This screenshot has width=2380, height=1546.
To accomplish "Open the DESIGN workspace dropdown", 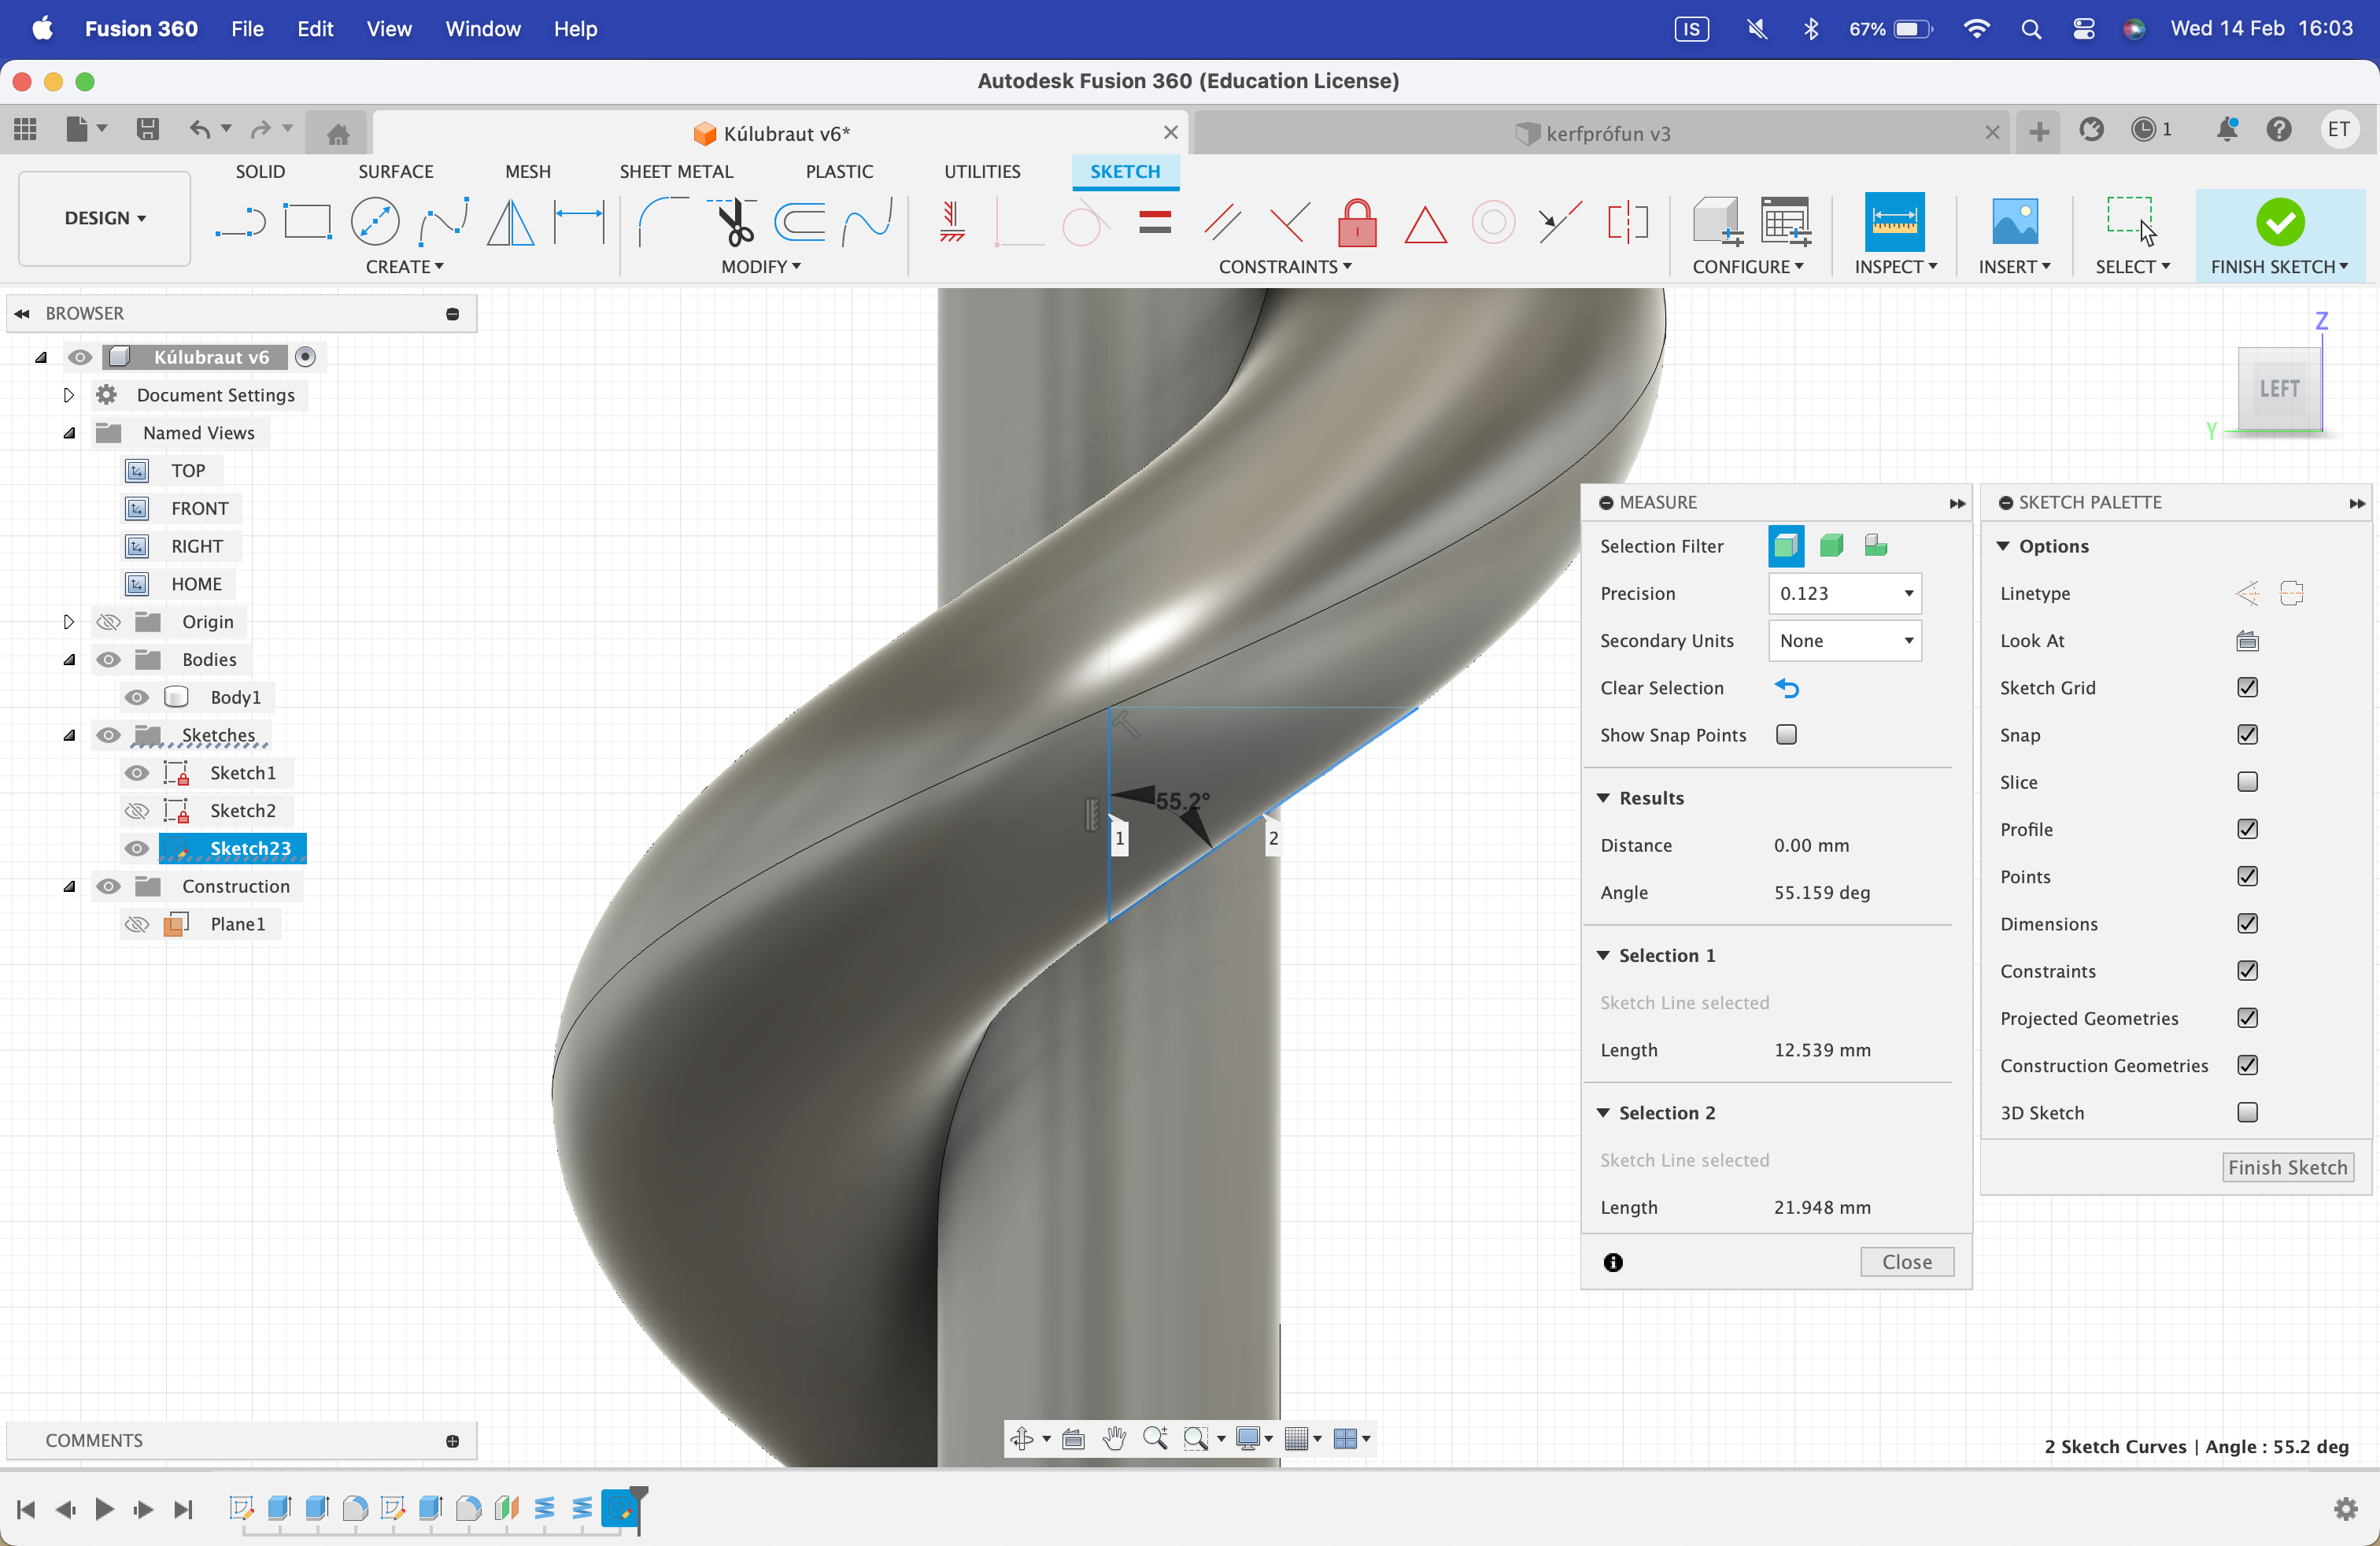I will pos(105,218).
